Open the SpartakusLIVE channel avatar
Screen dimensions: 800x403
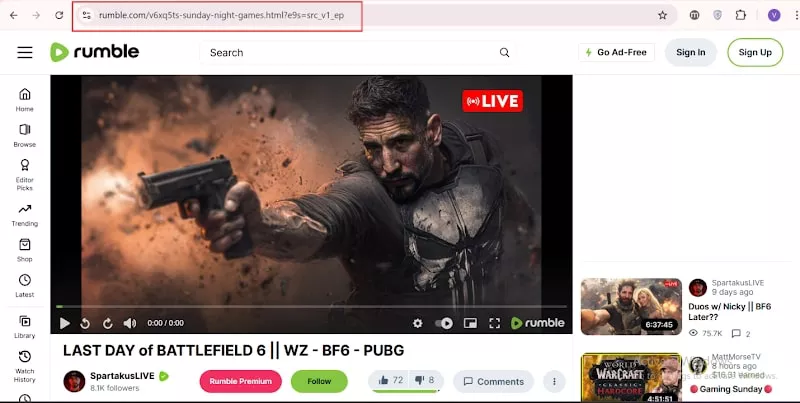point(74,381)
